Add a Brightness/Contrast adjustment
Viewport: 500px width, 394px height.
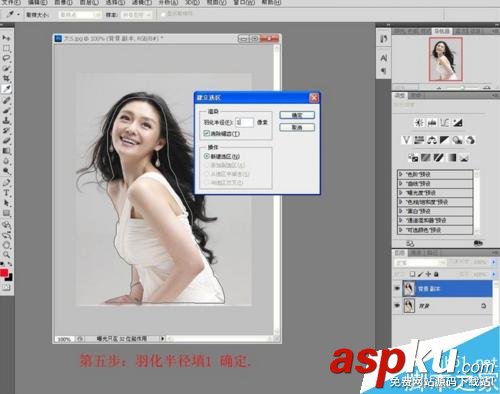pyautogui.click(x=419, y=122)
